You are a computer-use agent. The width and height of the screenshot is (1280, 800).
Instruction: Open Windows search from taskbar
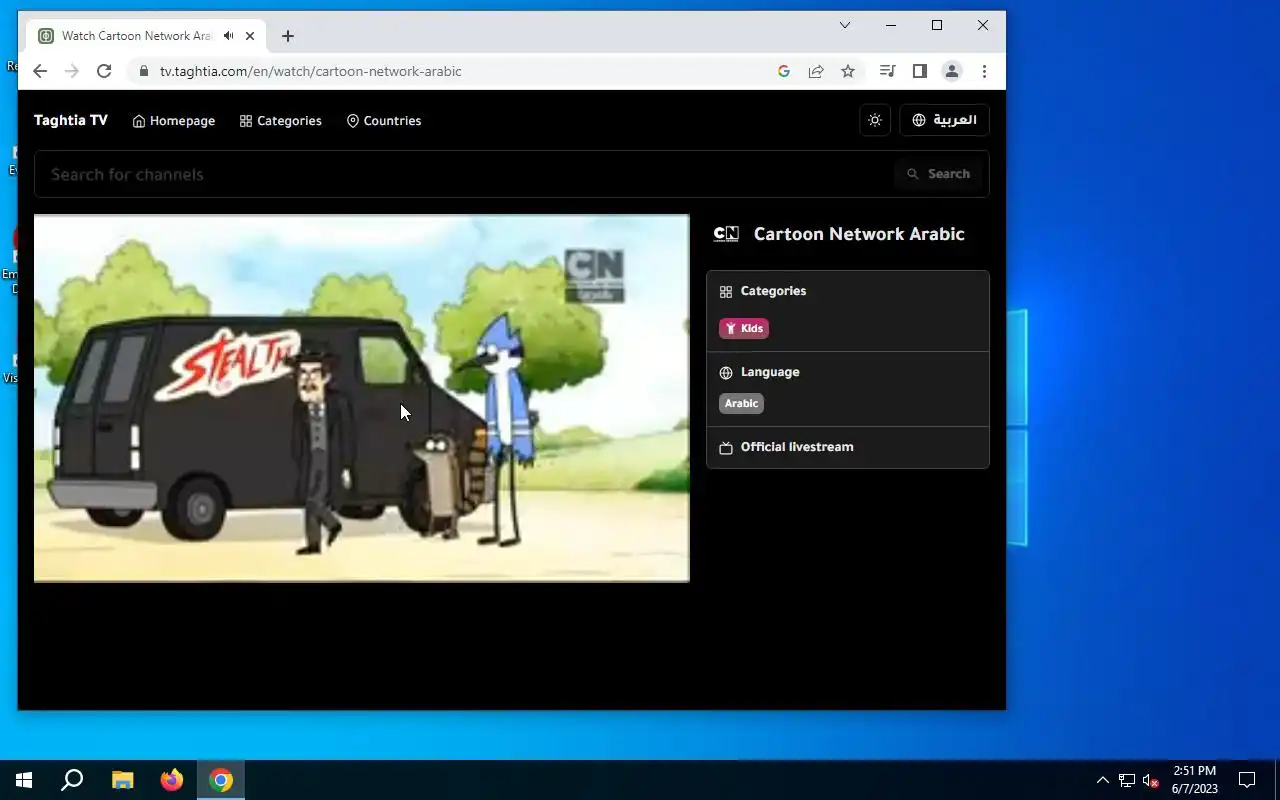click(72, 780)
